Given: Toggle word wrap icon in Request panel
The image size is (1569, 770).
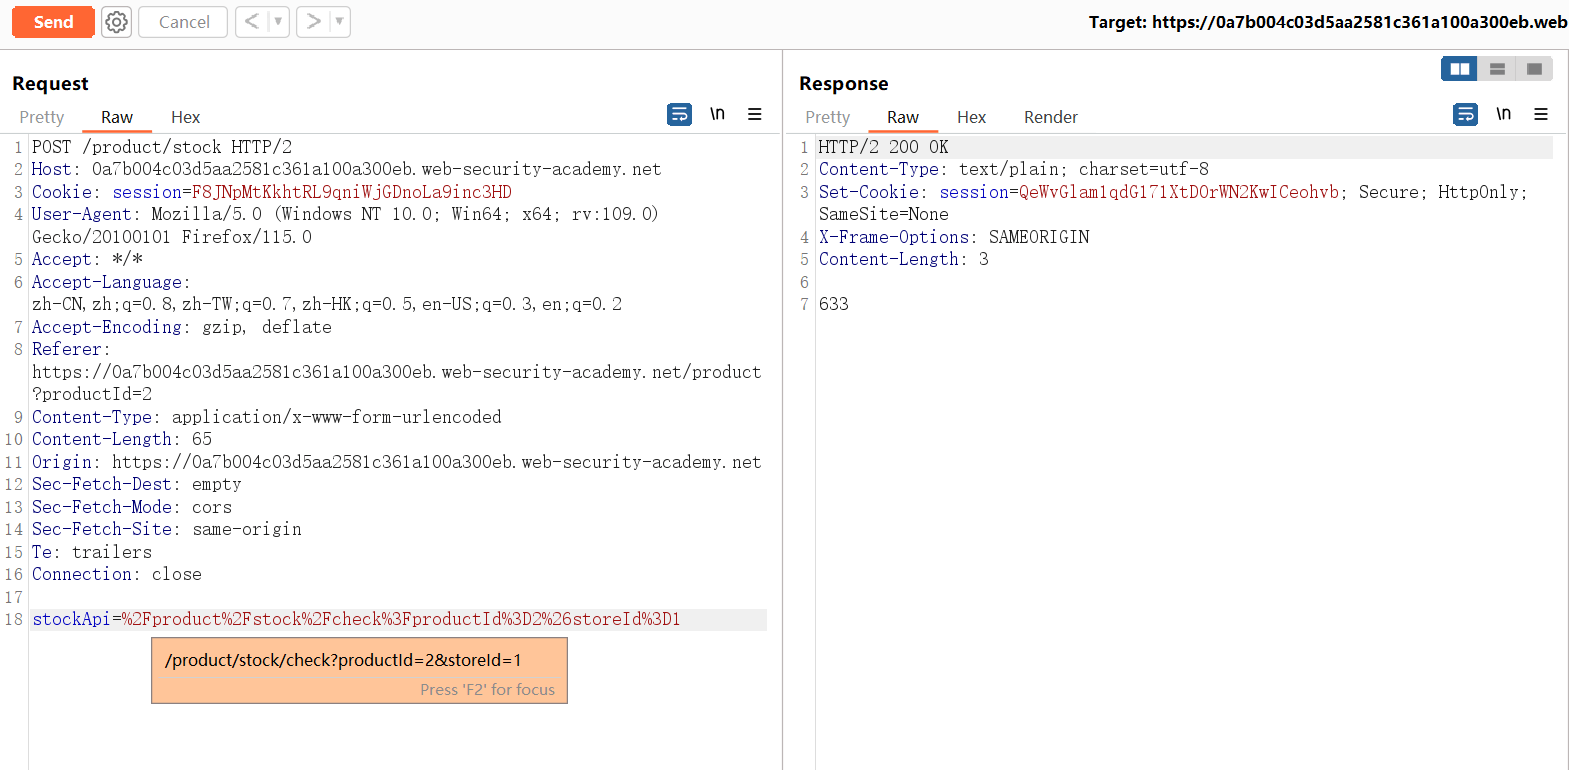Looking at the screenshot, I should tap(679, 115).
